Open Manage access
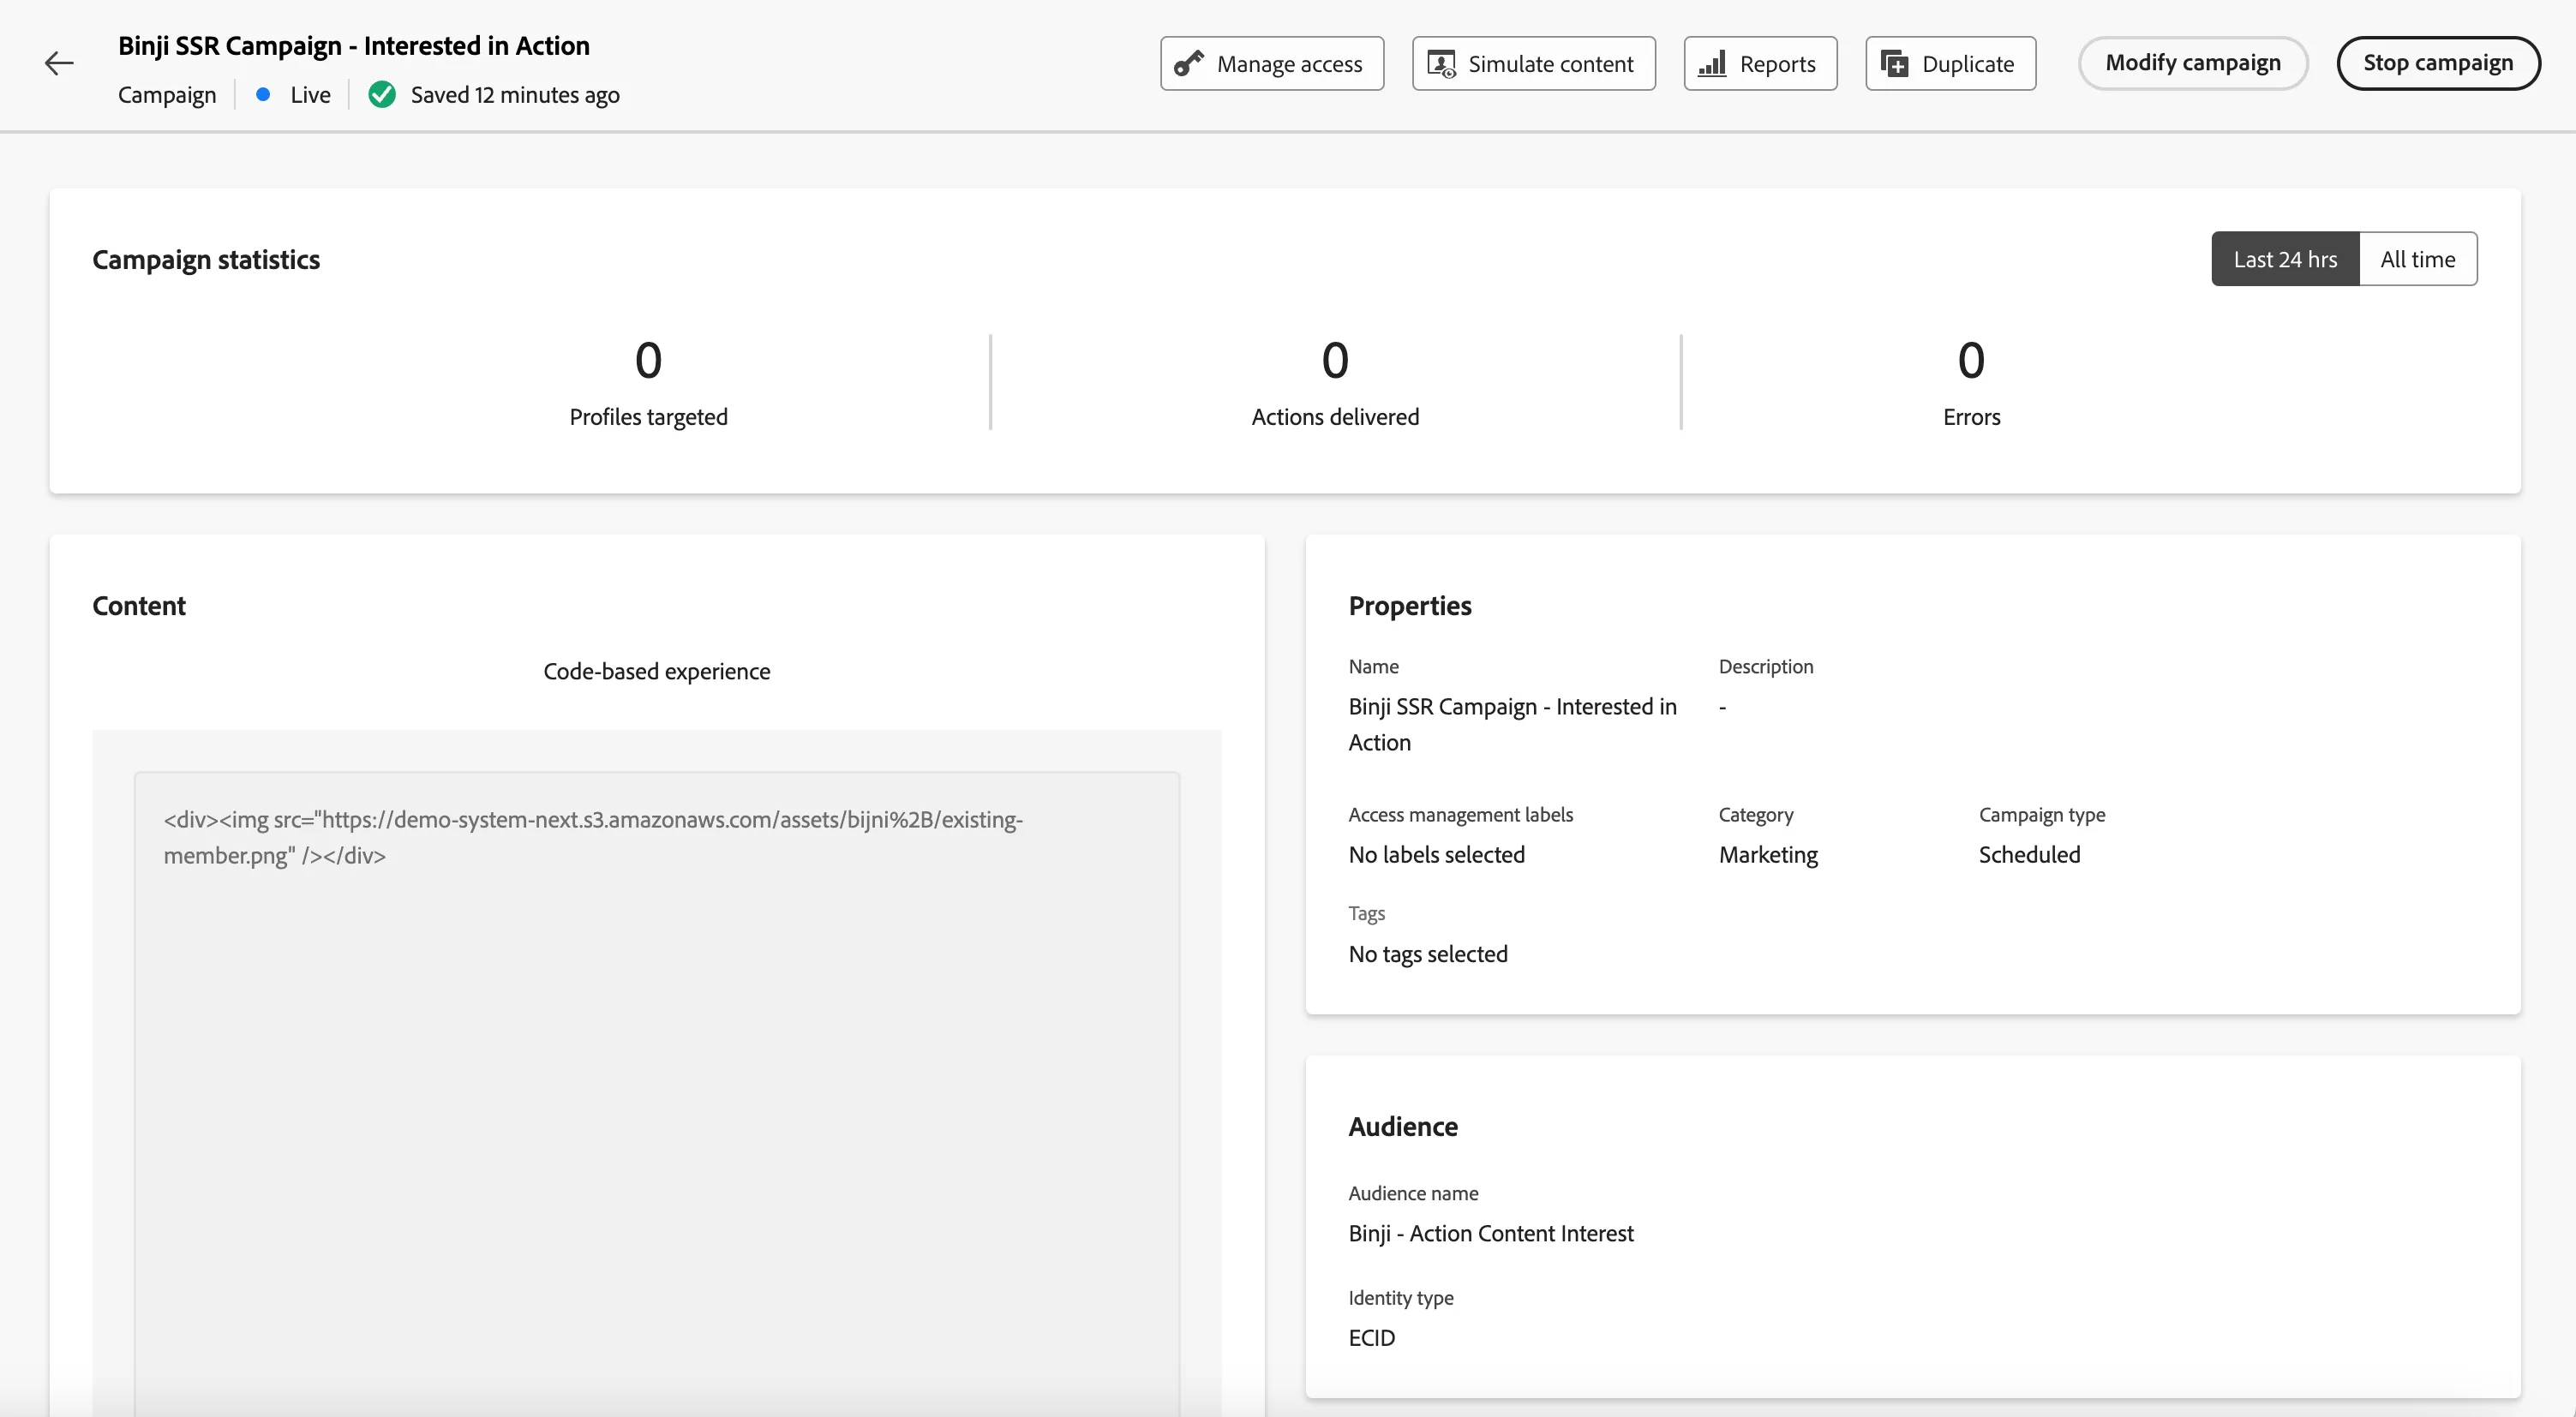The height and width of the screenshot is (1417, 2576). click(1272, 64)
